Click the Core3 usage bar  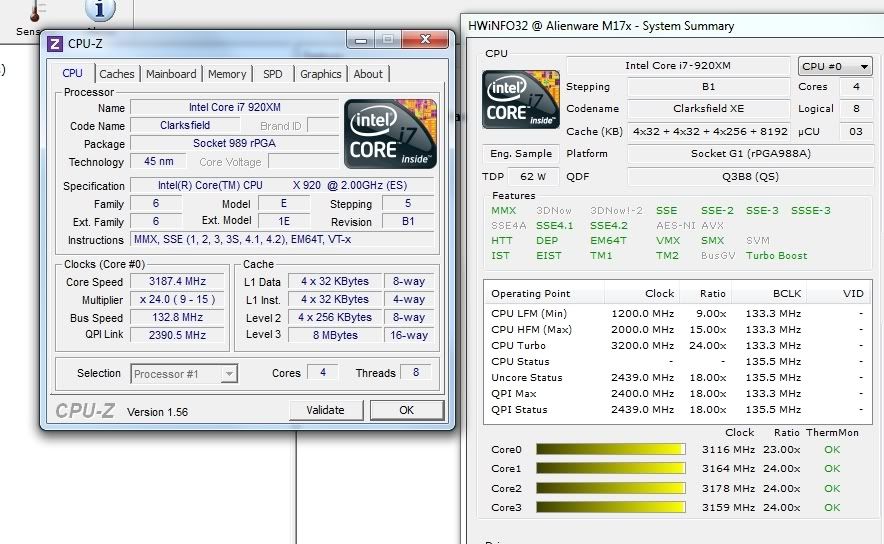611,507
